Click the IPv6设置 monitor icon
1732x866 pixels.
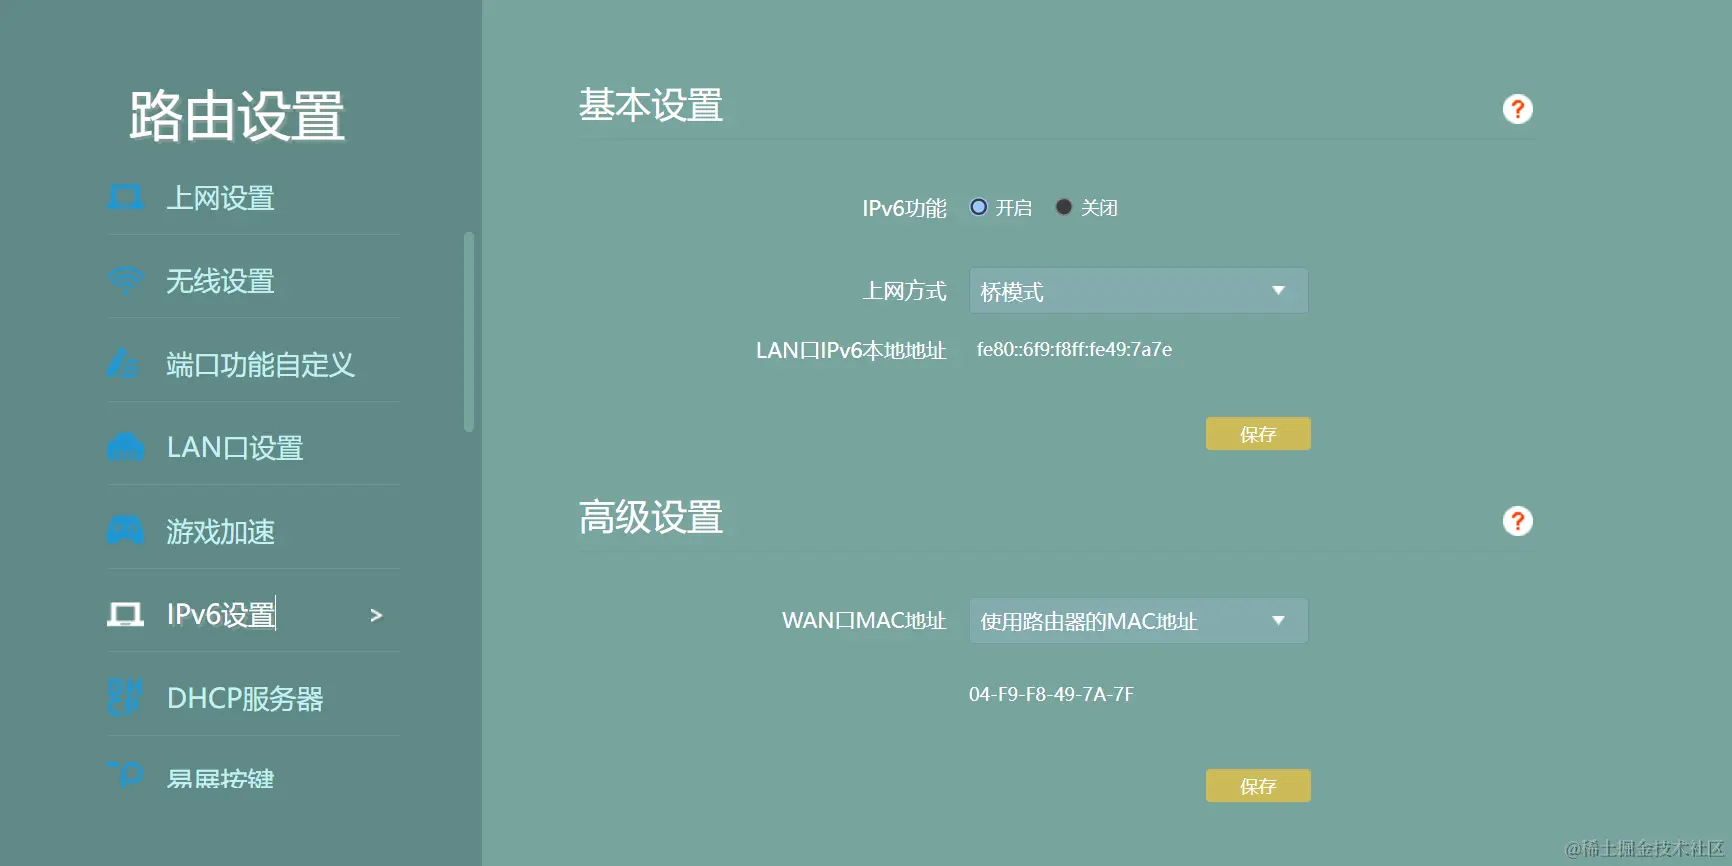pos(125,614)
